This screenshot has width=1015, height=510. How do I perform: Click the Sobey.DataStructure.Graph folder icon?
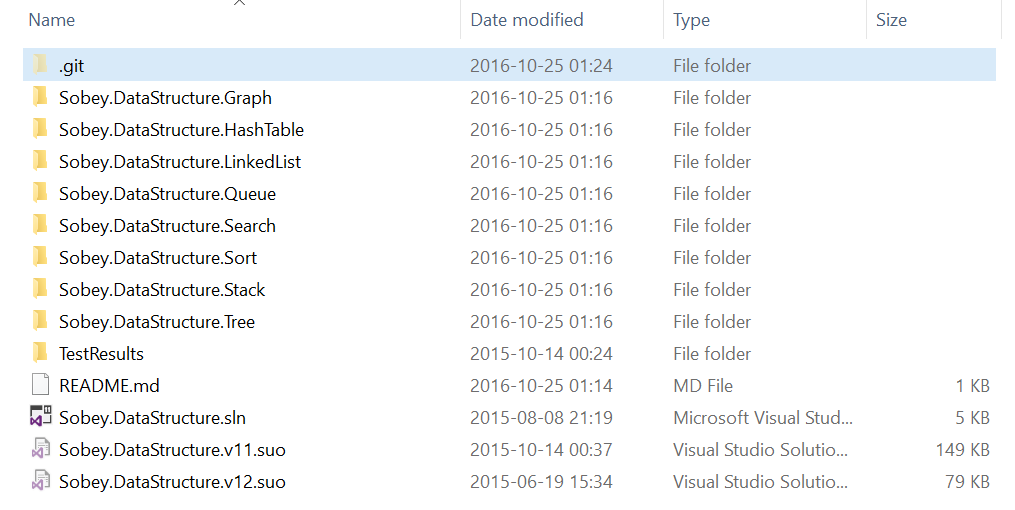coord(40,98)
